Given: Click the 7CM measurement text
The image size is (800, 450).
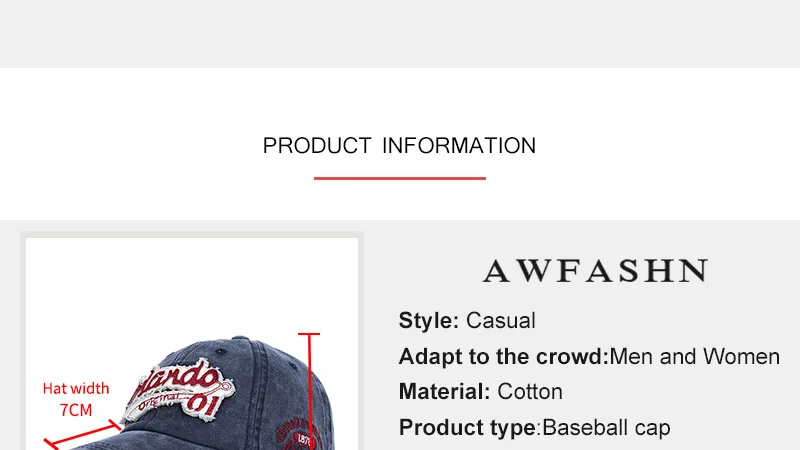Looking at the screenshot, I should click(76, 410).
